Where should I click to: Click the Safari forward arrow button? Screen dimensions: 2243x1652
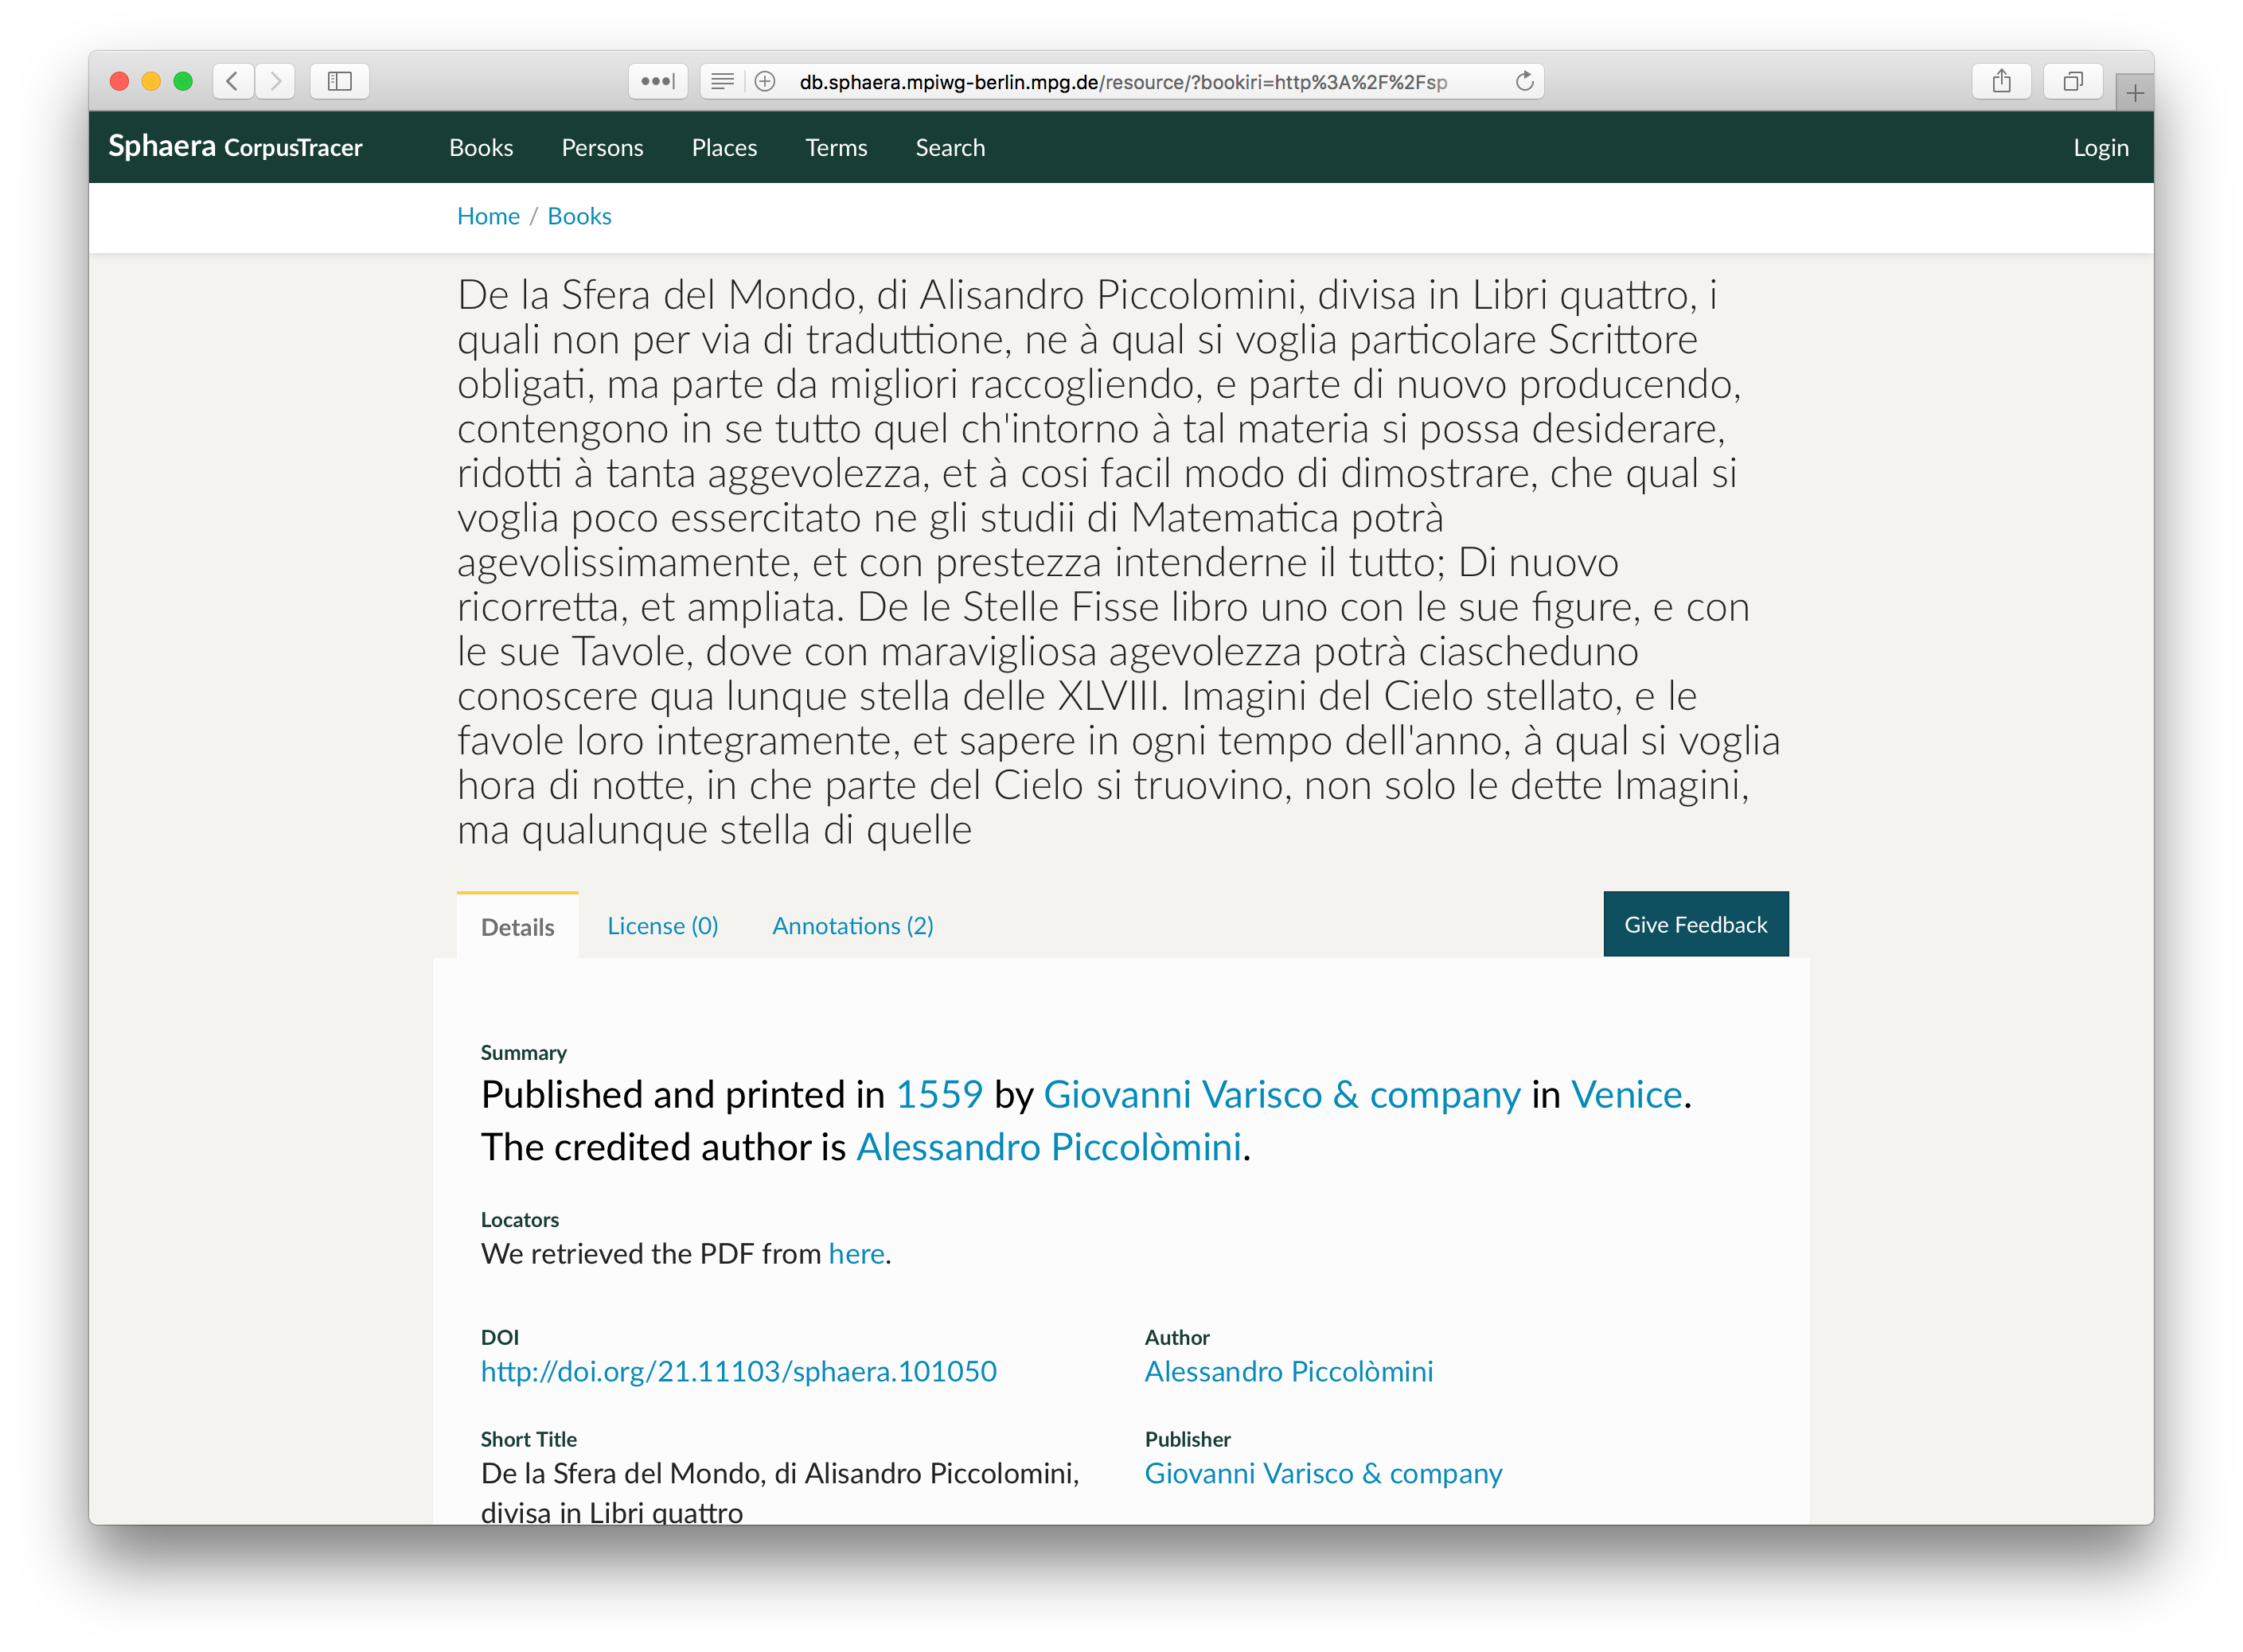click(x=276, y=81)
